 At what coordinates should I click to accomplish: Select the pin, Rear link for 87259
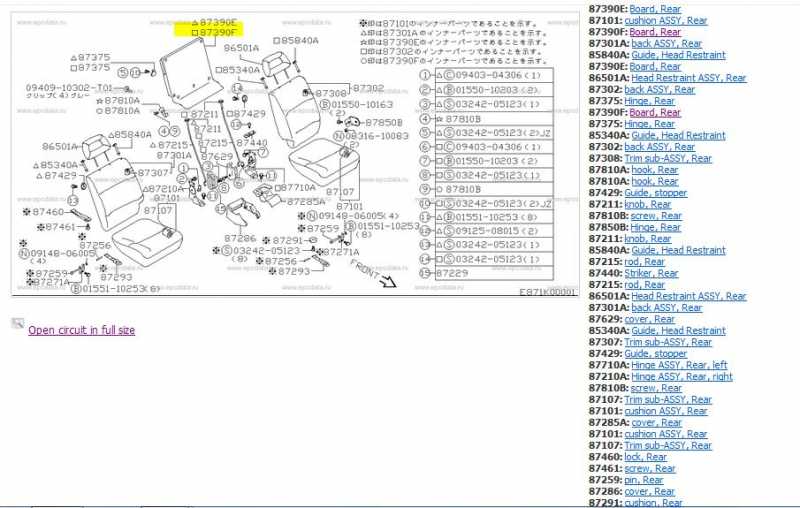coord(646,480)
